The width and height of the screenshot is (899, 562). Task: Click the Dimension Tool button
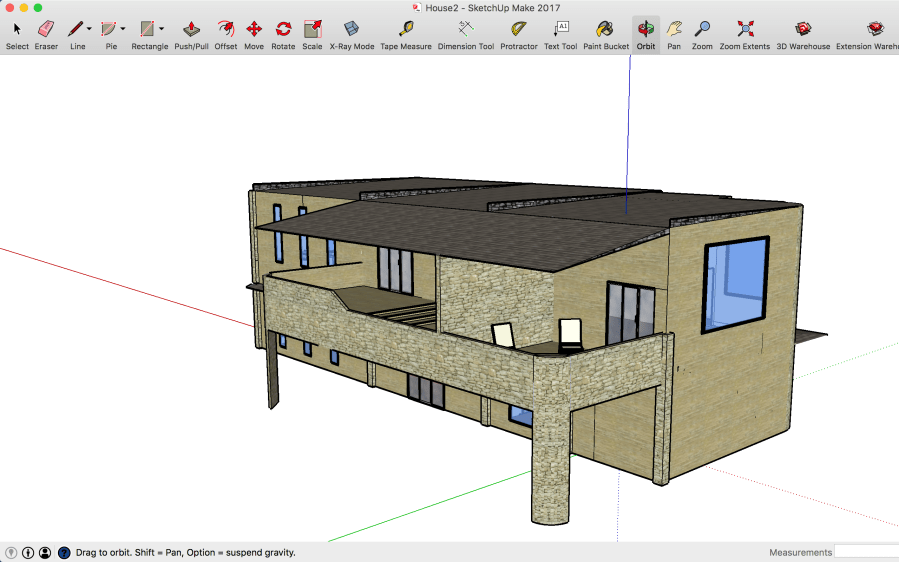coord(465,30)
